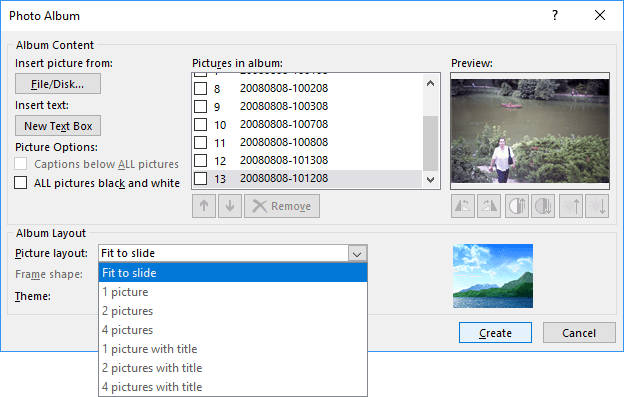624x397 pixels.
Task: Select Fit to slide layout option
Action: (x=233, y=273)
